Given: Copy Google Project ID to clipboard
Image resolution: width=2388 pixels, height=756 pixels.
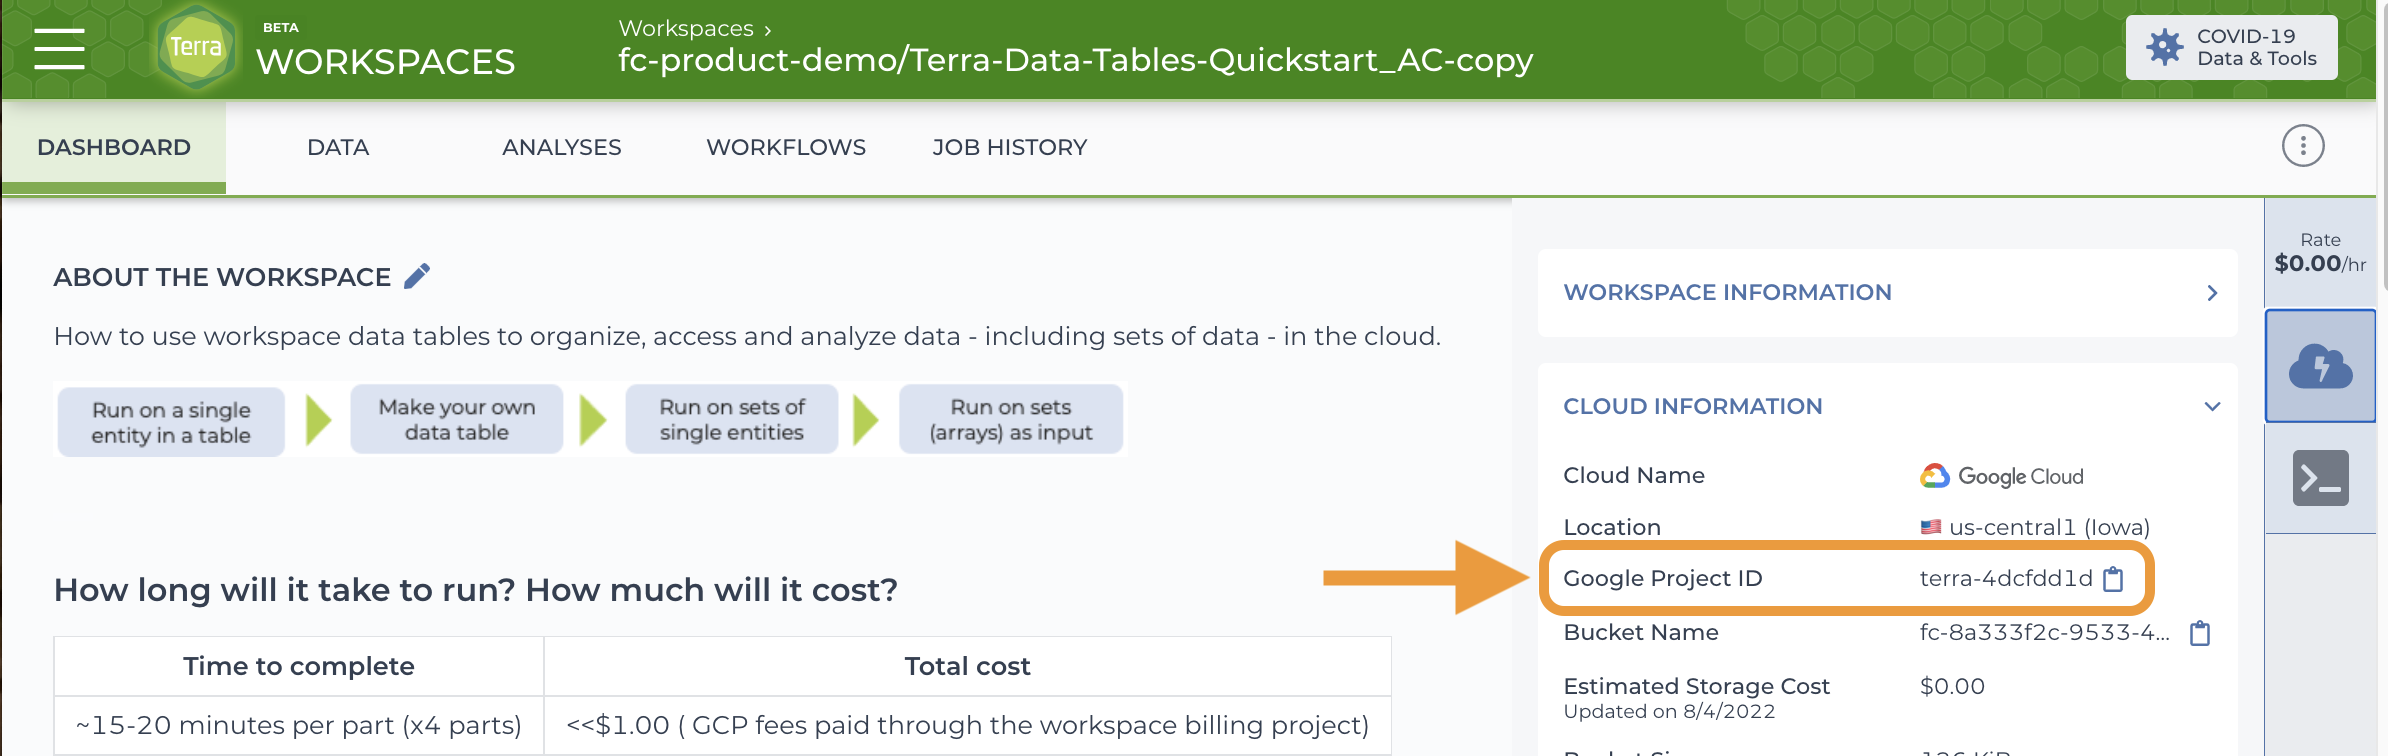Looking at the screenshot, I should [x=2113, y=579].
